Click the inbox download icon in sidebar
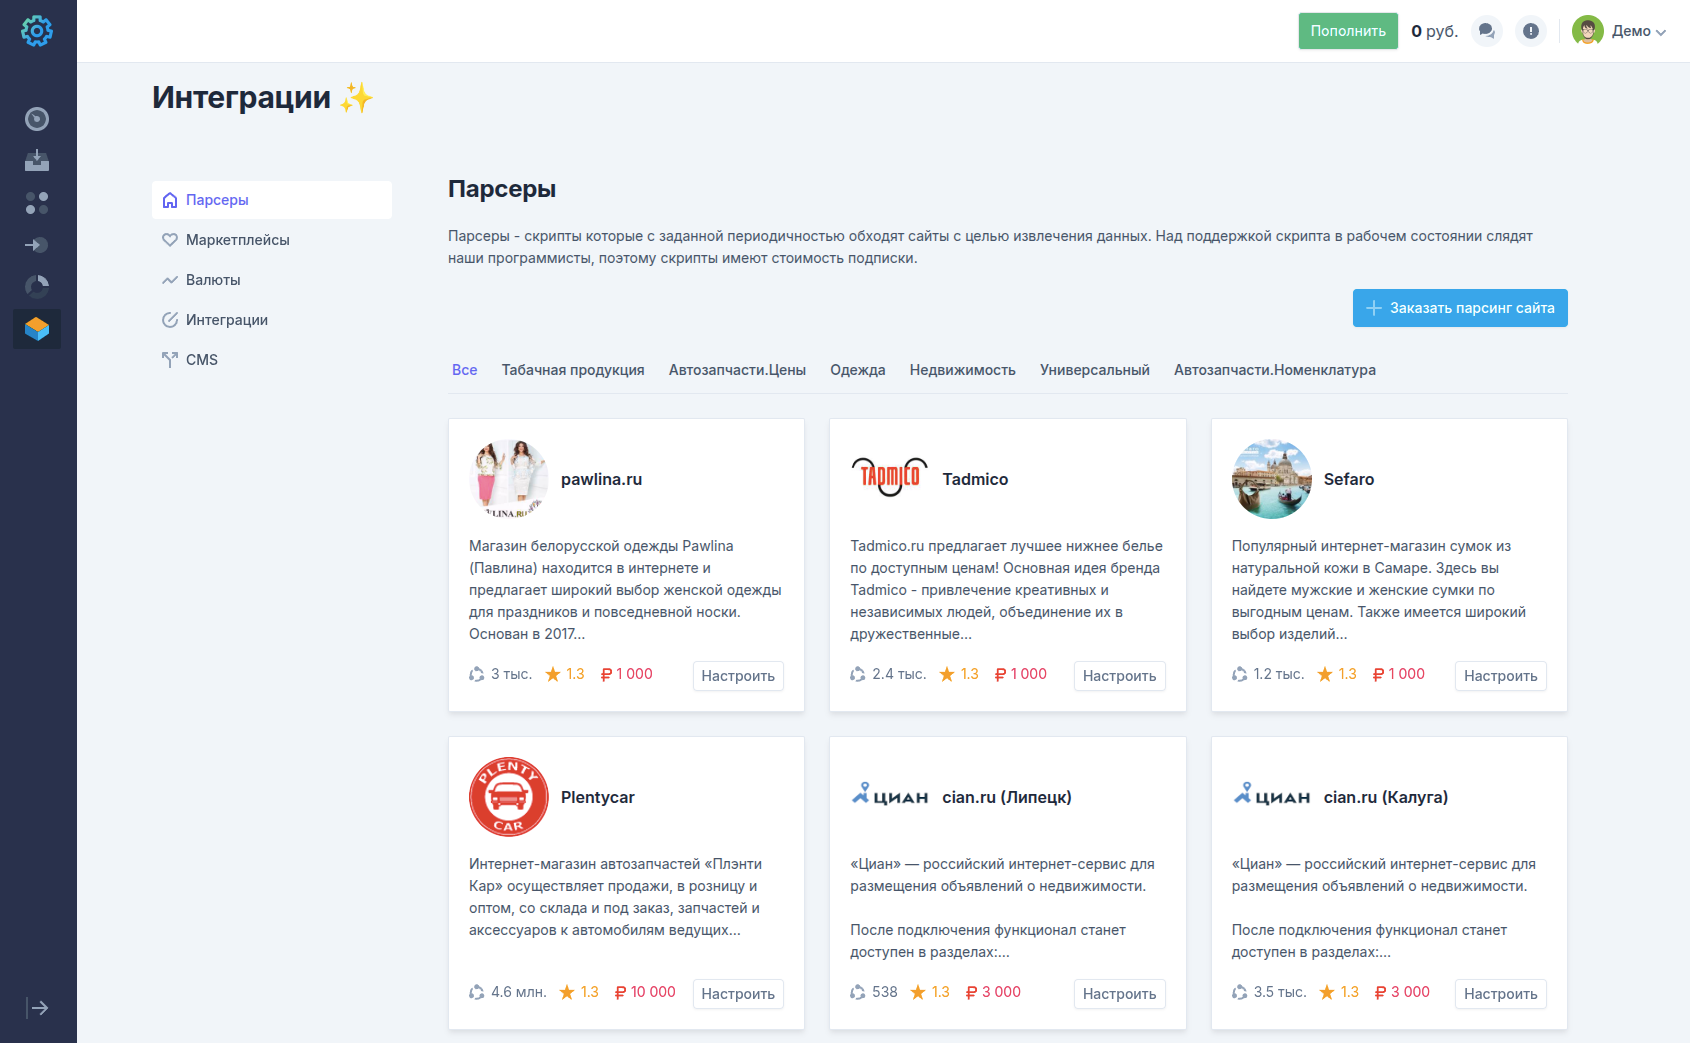This screenshot has height=1043, width=1690. (37, 161)
